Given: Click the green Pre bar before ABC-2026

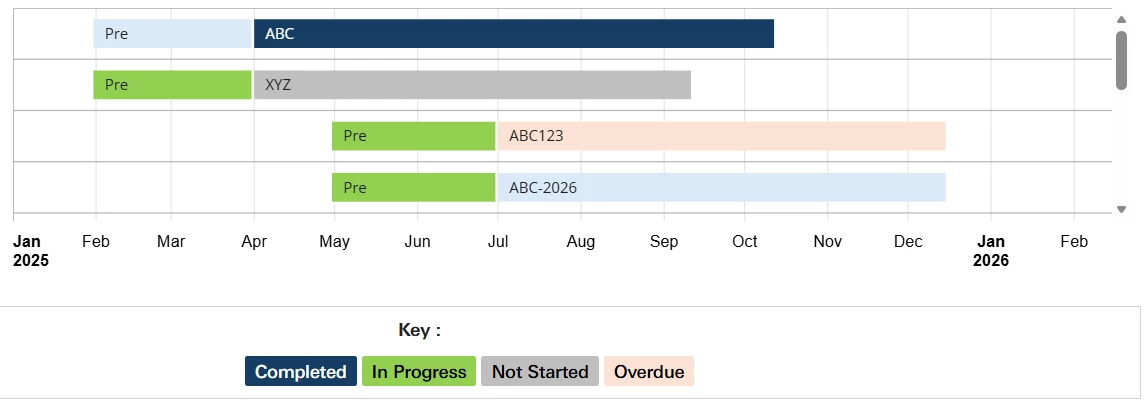Looking at the screenshot, I should point(413,188).
